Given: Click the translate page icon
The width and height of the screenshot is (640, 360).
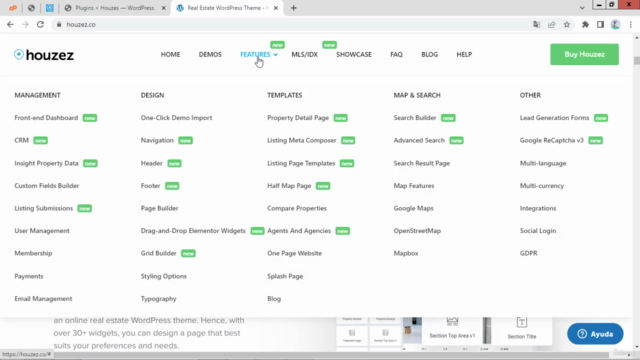Looking at the screenshot, I should coord(536,24).
